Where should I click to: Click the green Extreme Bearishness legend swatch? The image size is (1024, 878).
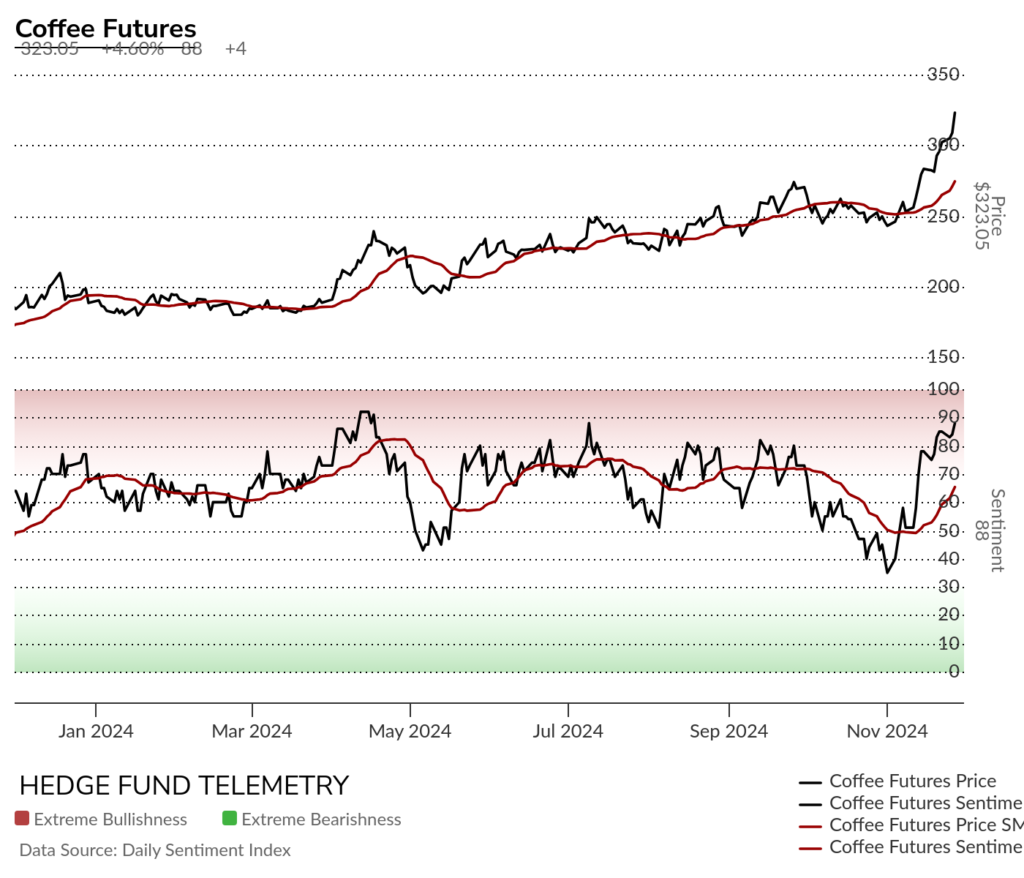(229, 818)
